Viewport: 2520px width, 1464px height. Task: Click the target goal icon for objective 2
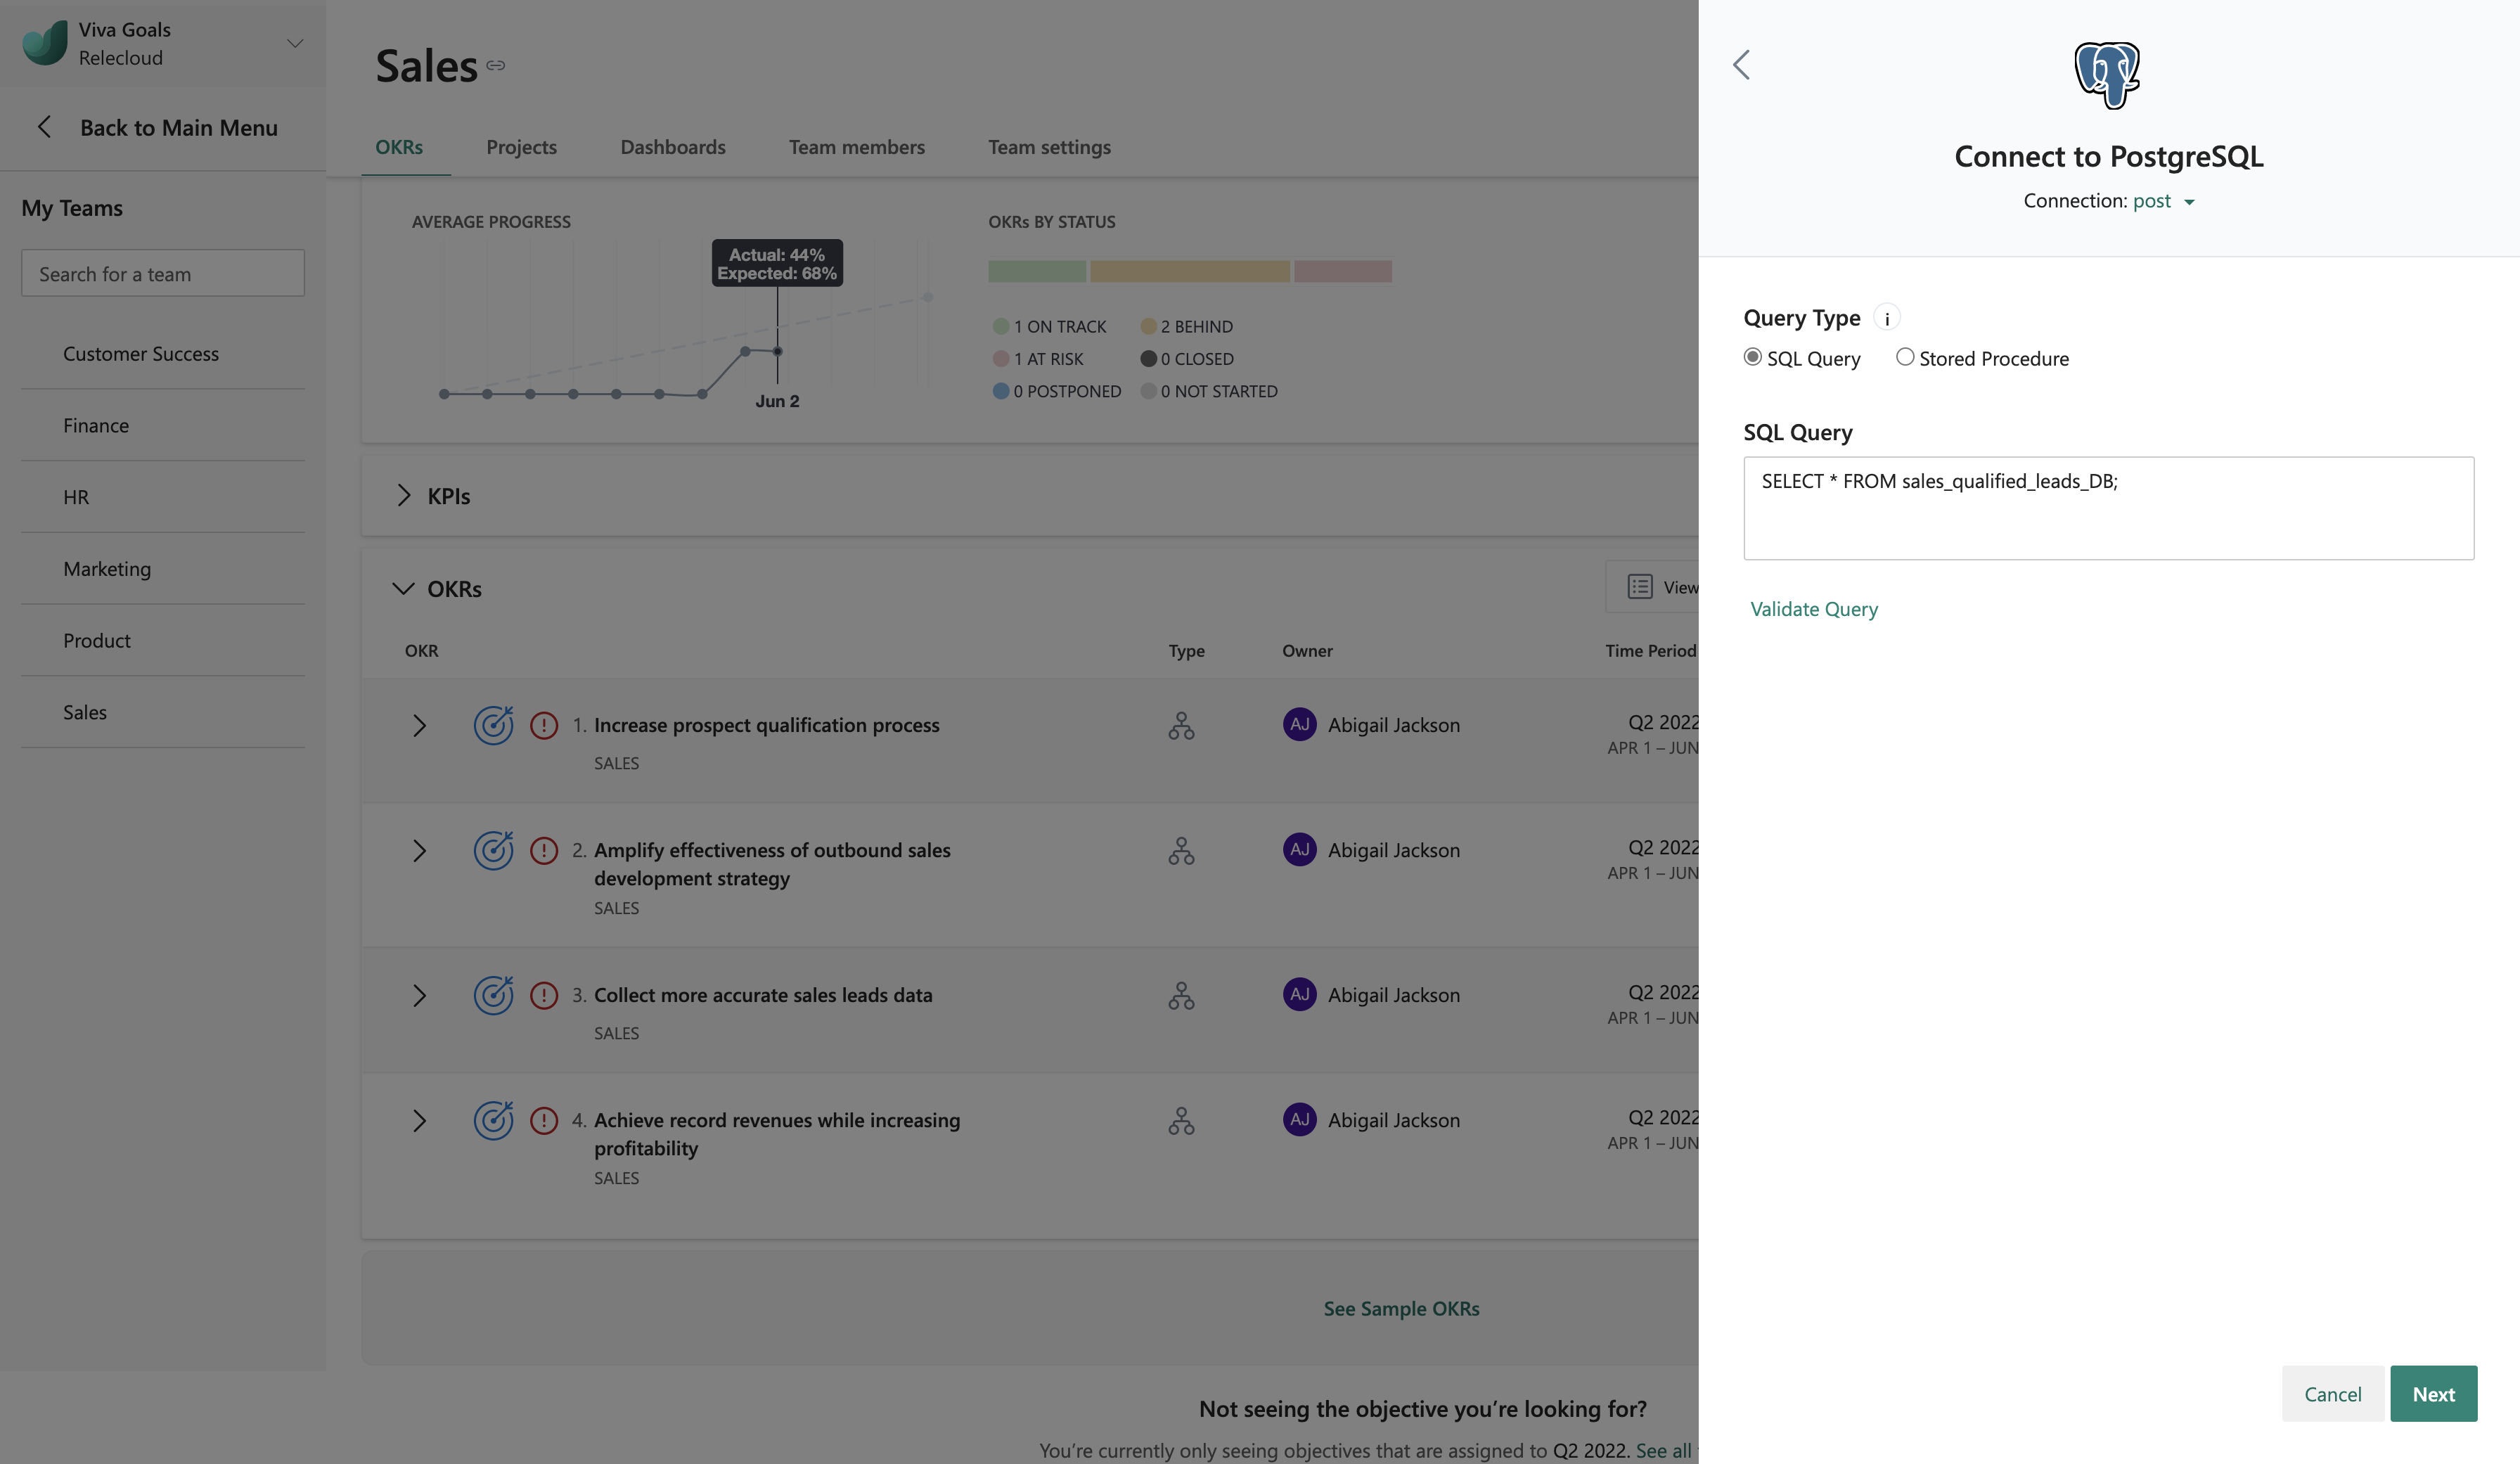click(493, 850)
